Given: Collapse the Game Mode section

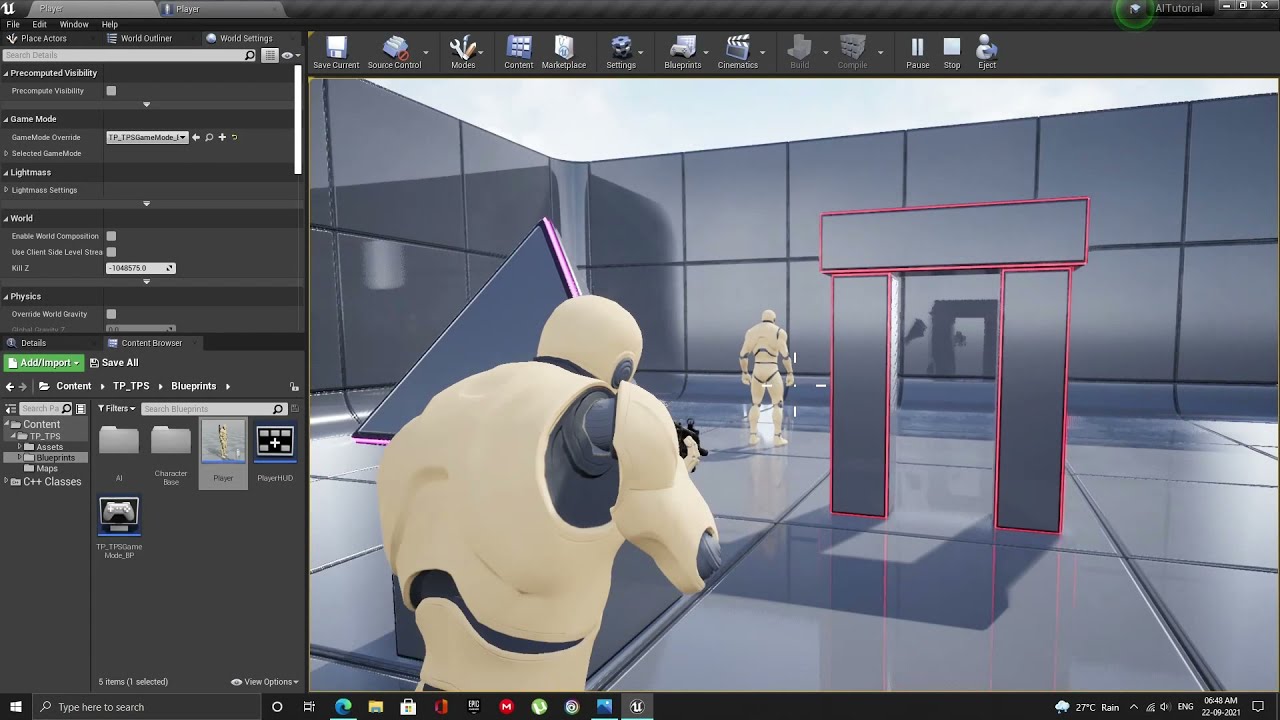Looking at the screenshot, I should point(6,119).
